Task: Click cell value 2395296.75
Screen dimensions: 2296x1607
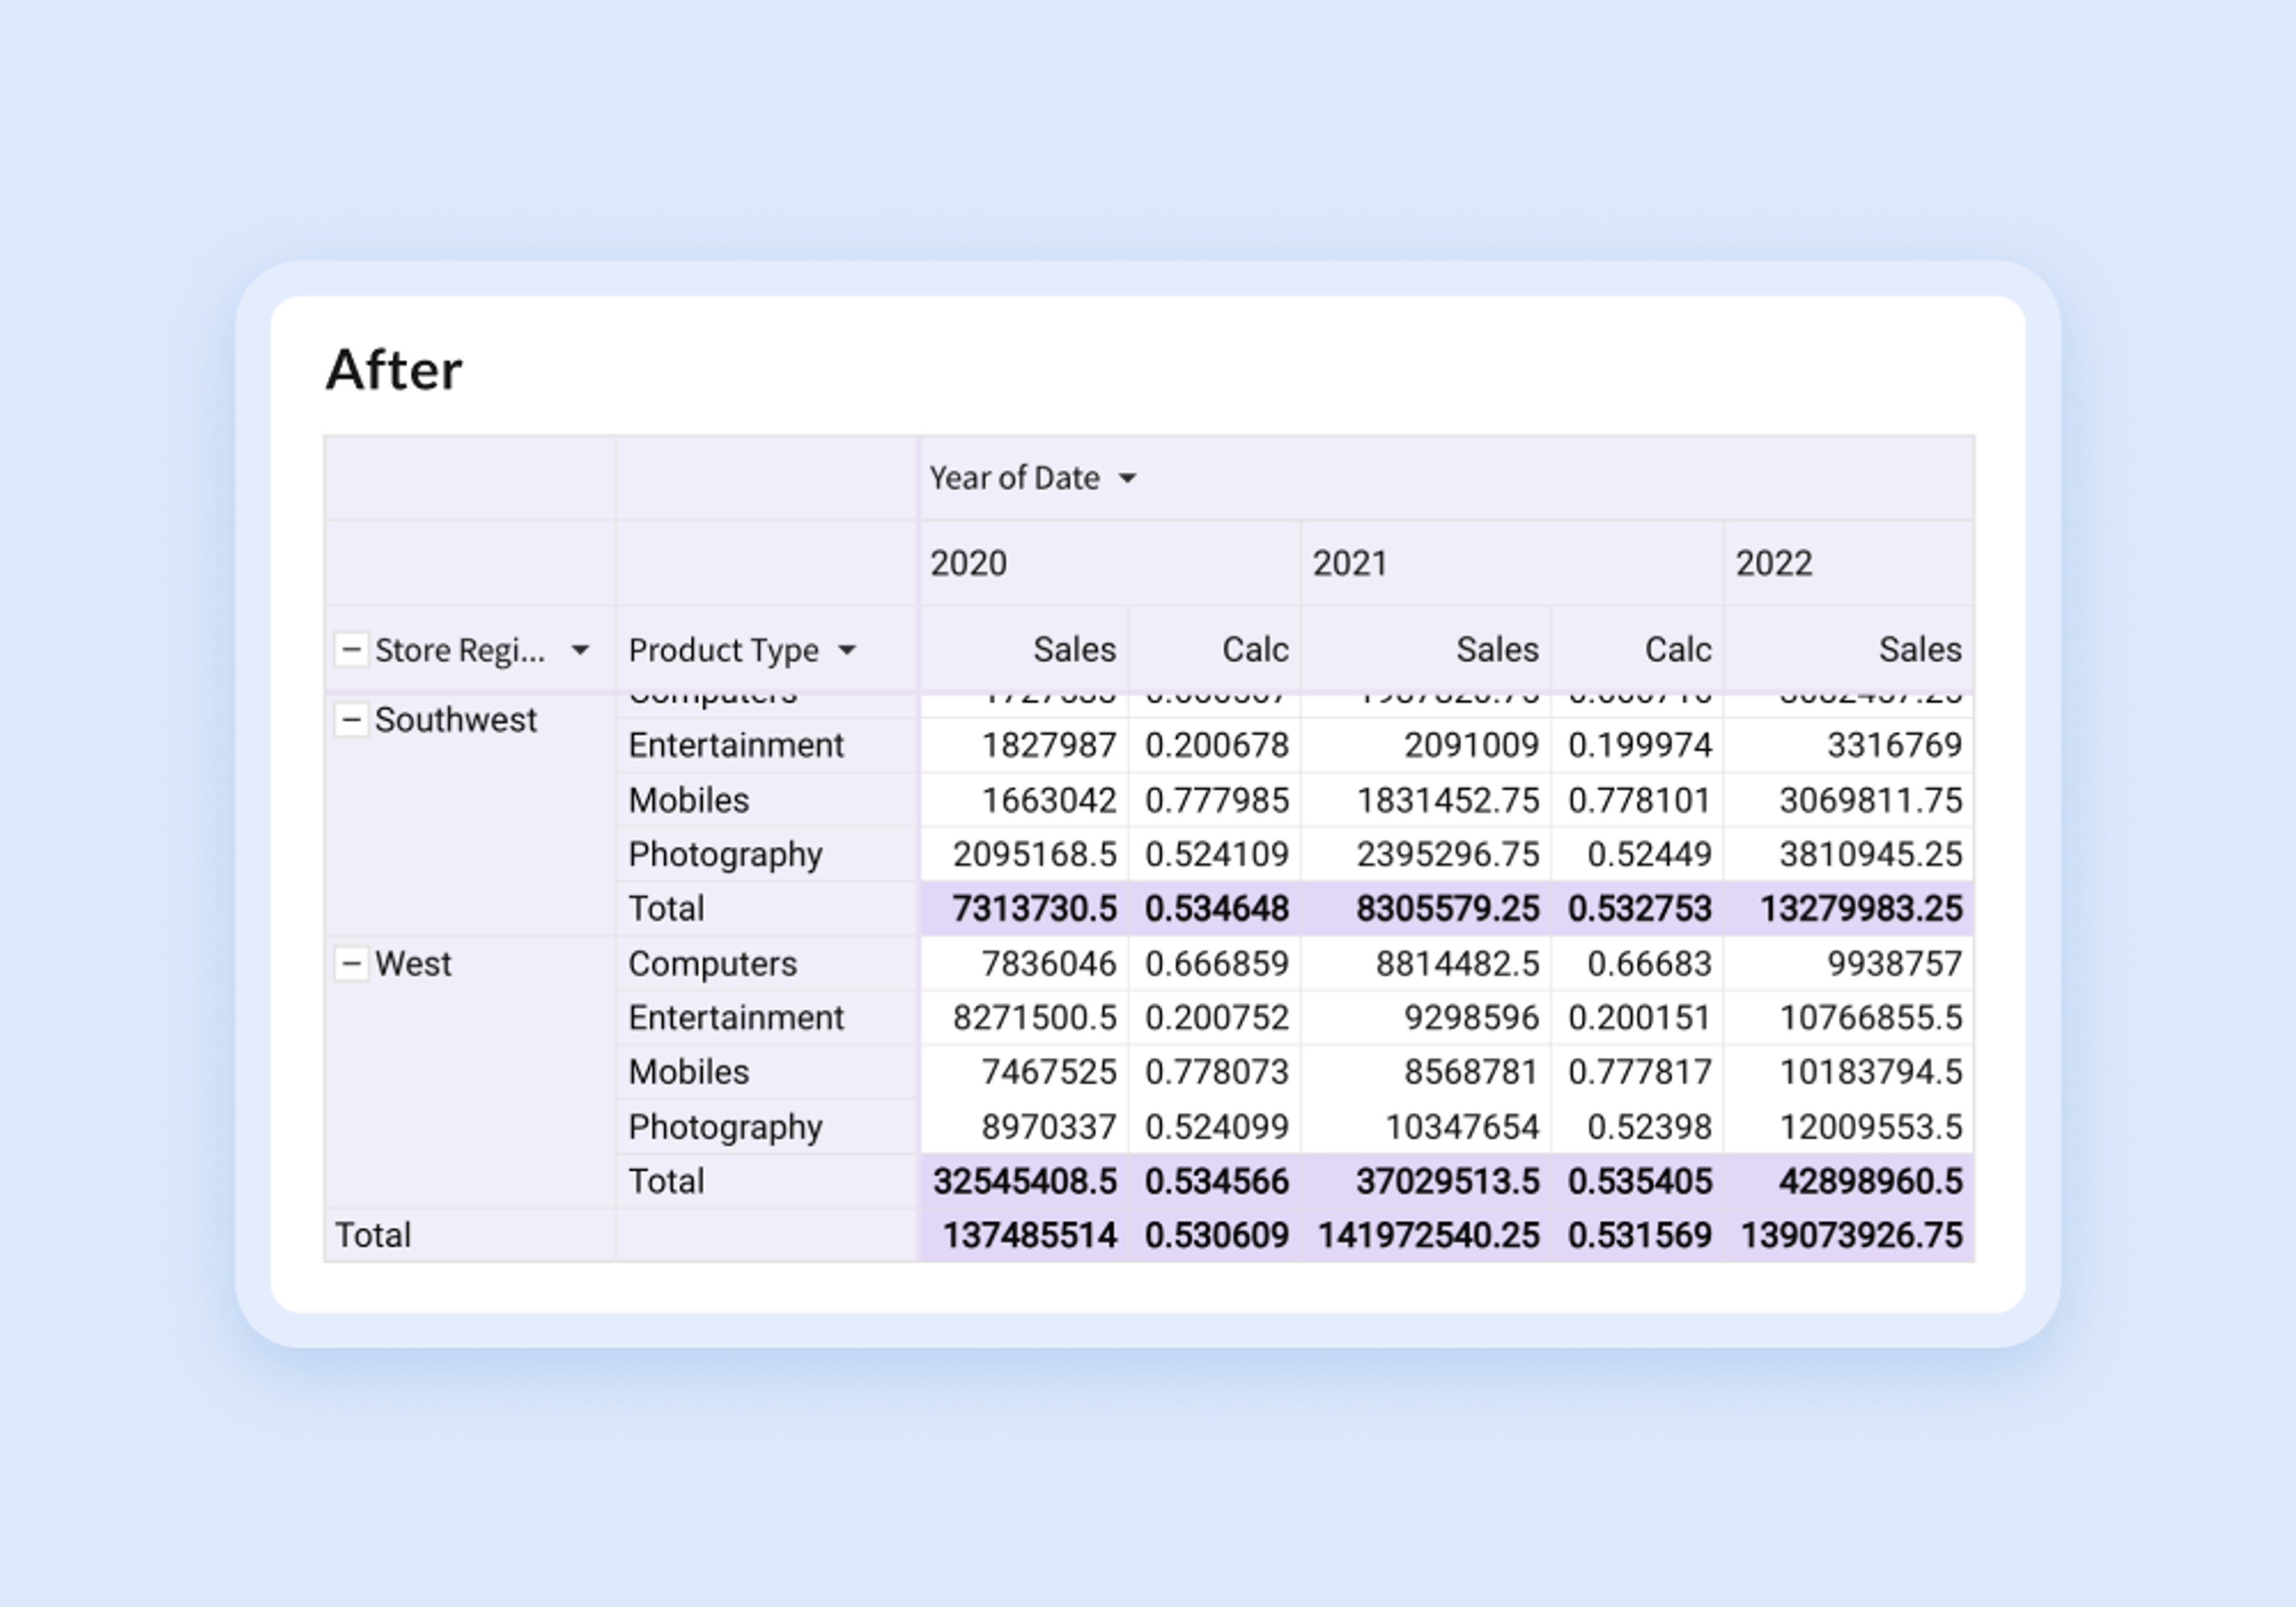Action: (1447, 854)
